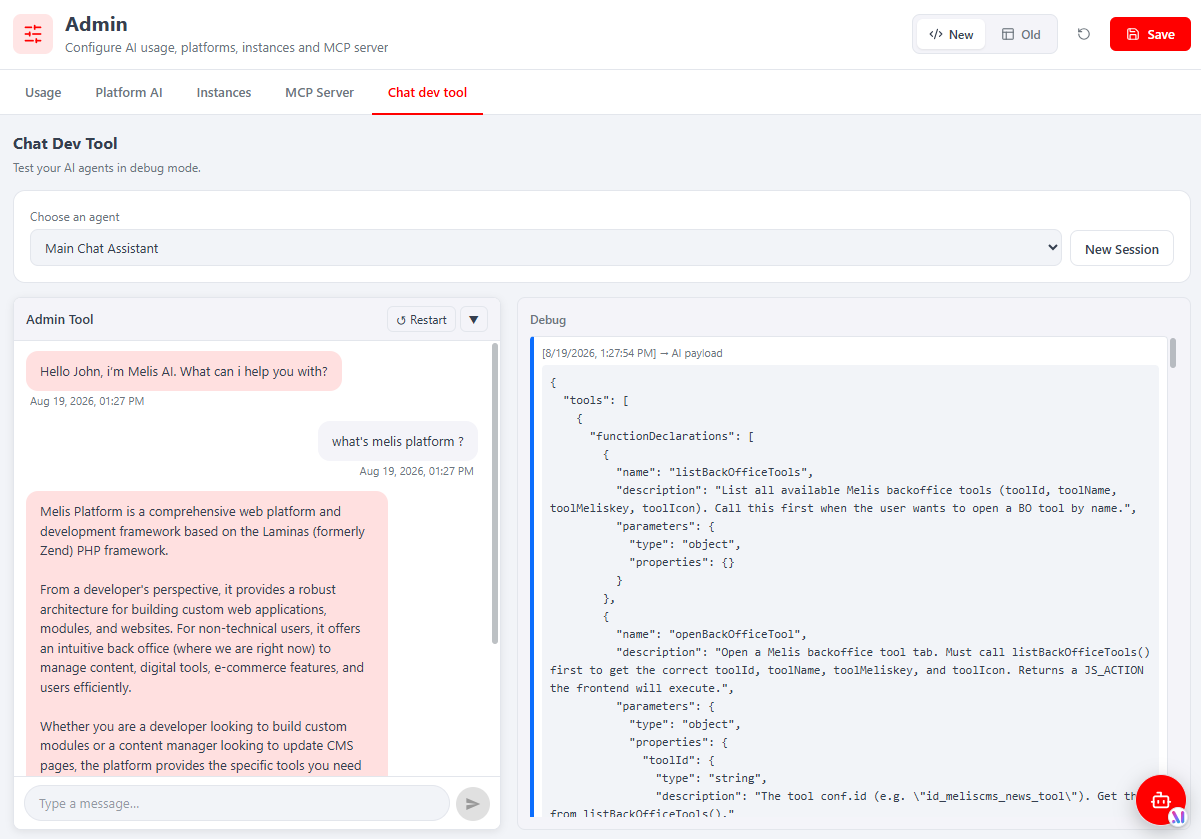Send the message with the paper-plane icon
1201x839 pixels.
[x=472, y=803]
